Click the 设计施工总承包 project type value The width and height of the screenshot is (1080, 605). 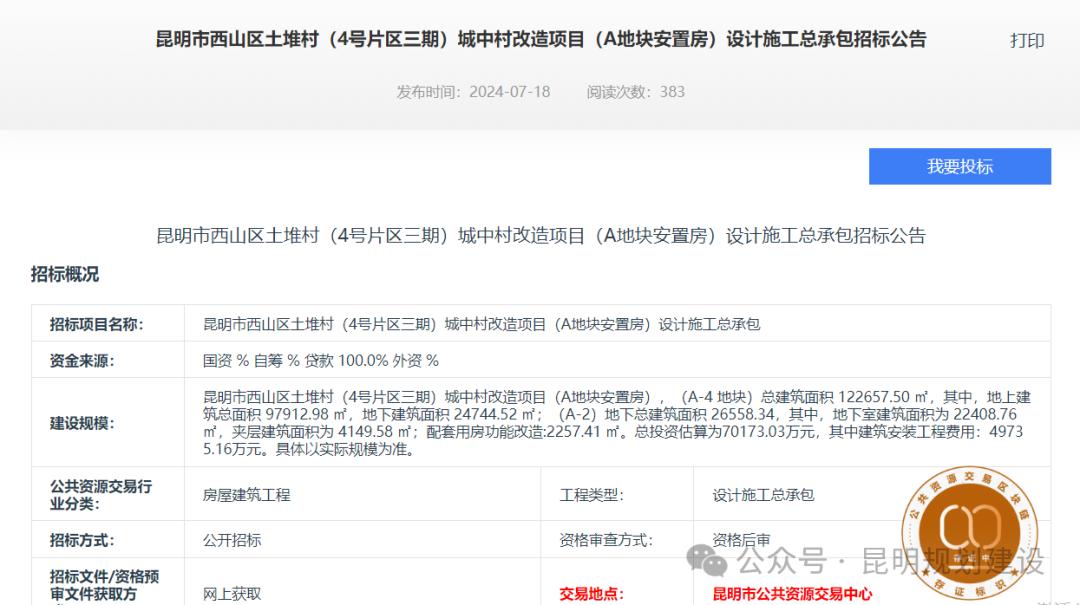(763, 494)
